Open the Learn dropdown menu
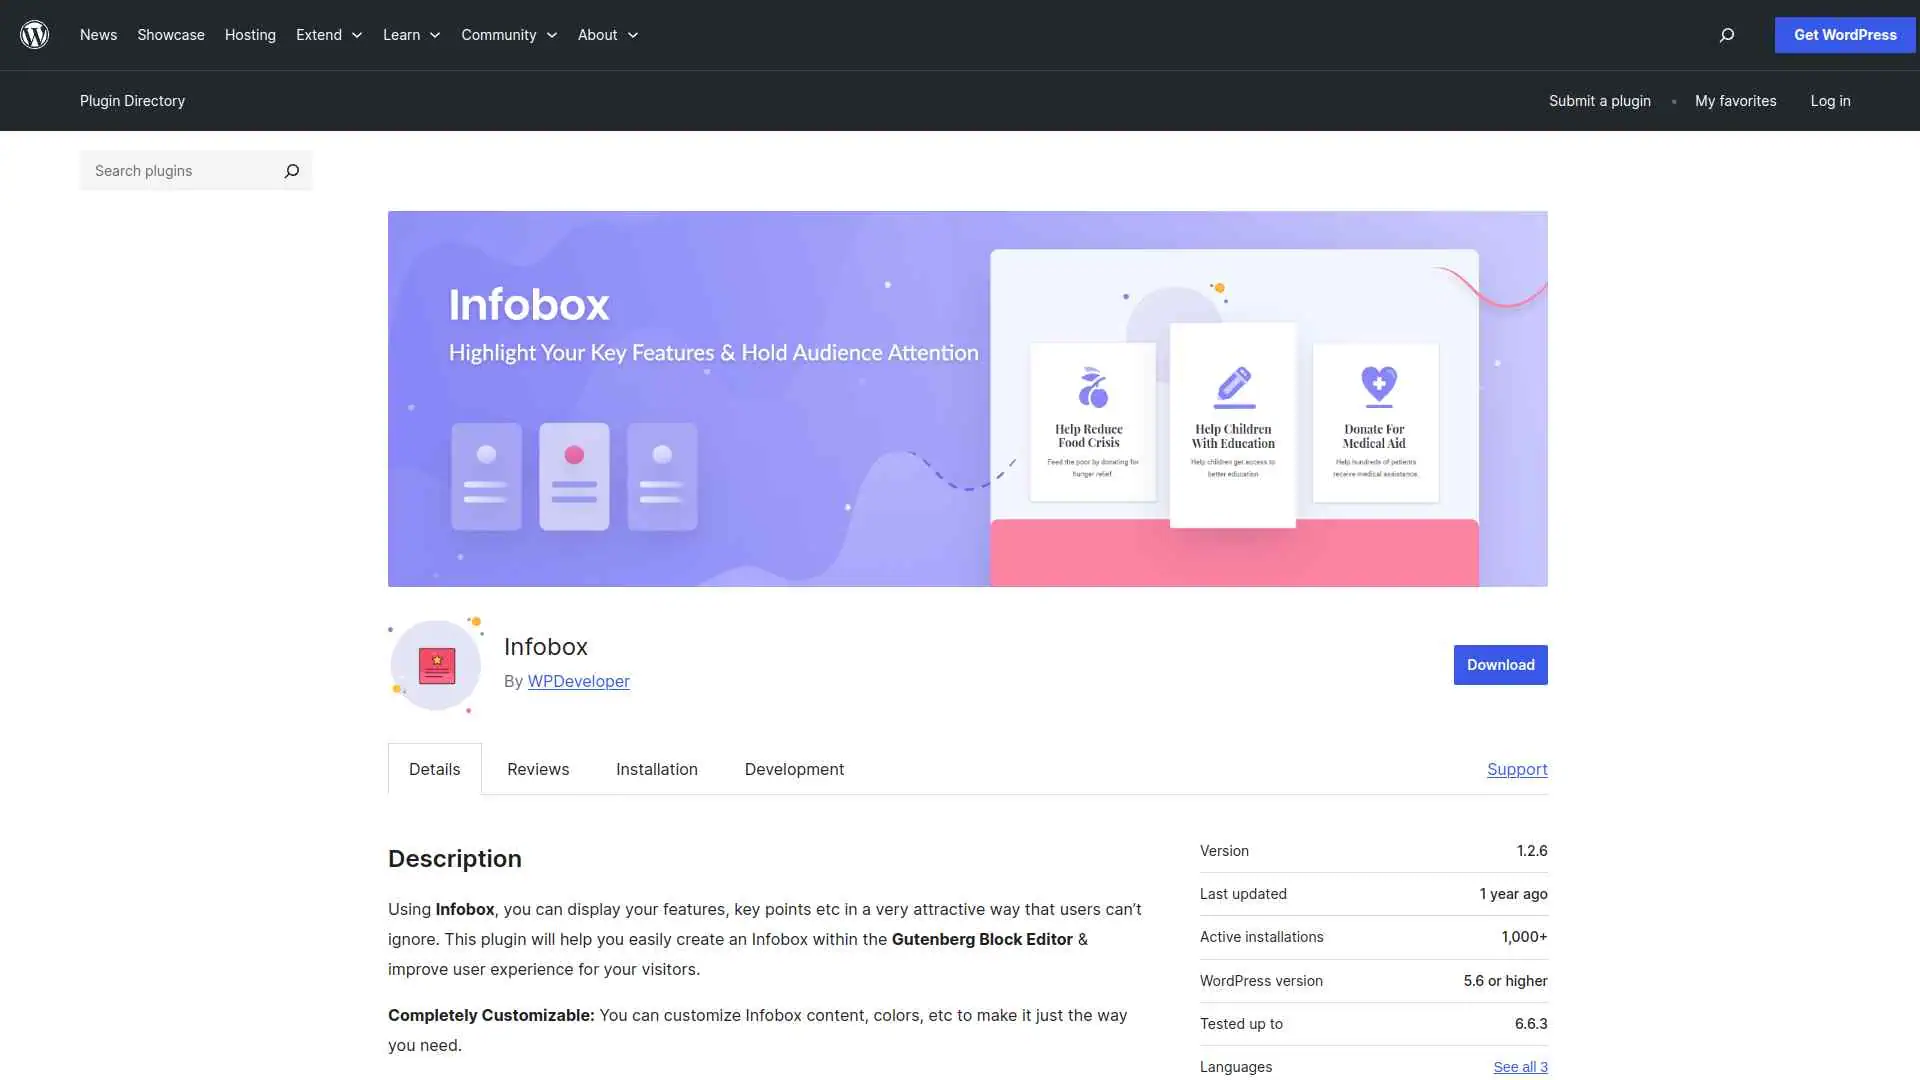Viewport: 1920px width, 1080px height. (410, 35)
